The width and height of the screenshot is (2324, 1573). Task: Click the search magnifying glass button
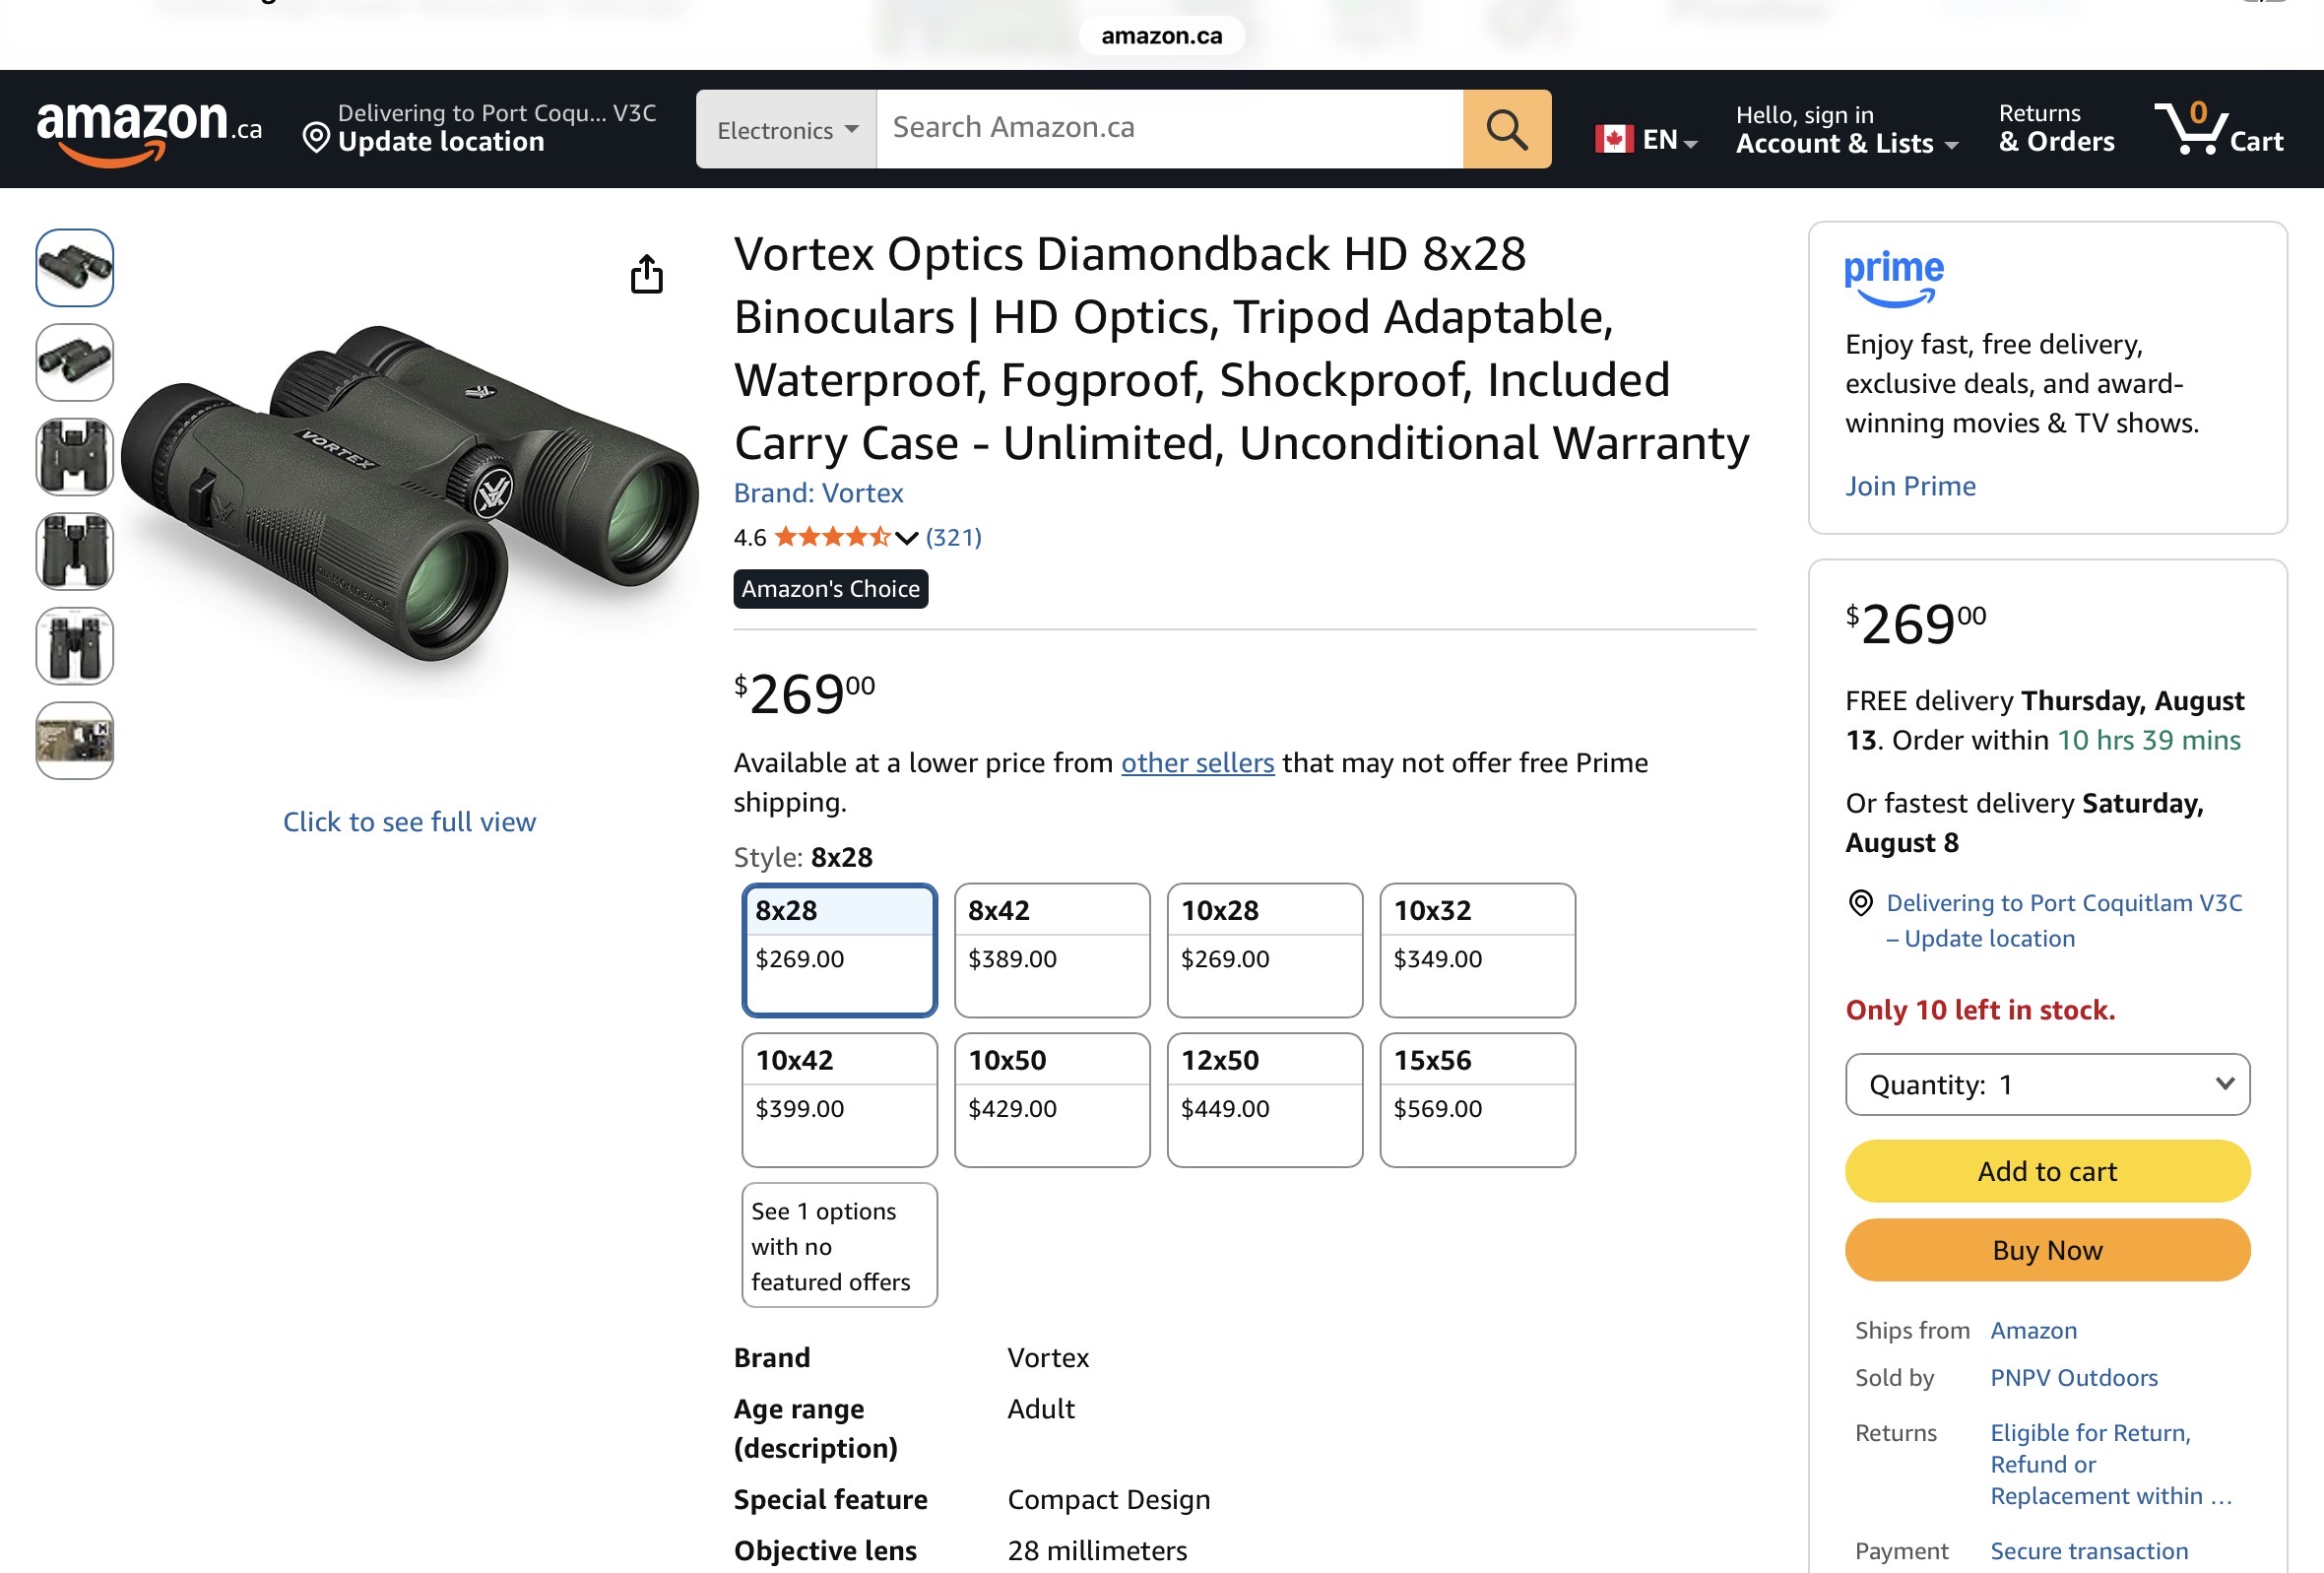[1506, 129]
